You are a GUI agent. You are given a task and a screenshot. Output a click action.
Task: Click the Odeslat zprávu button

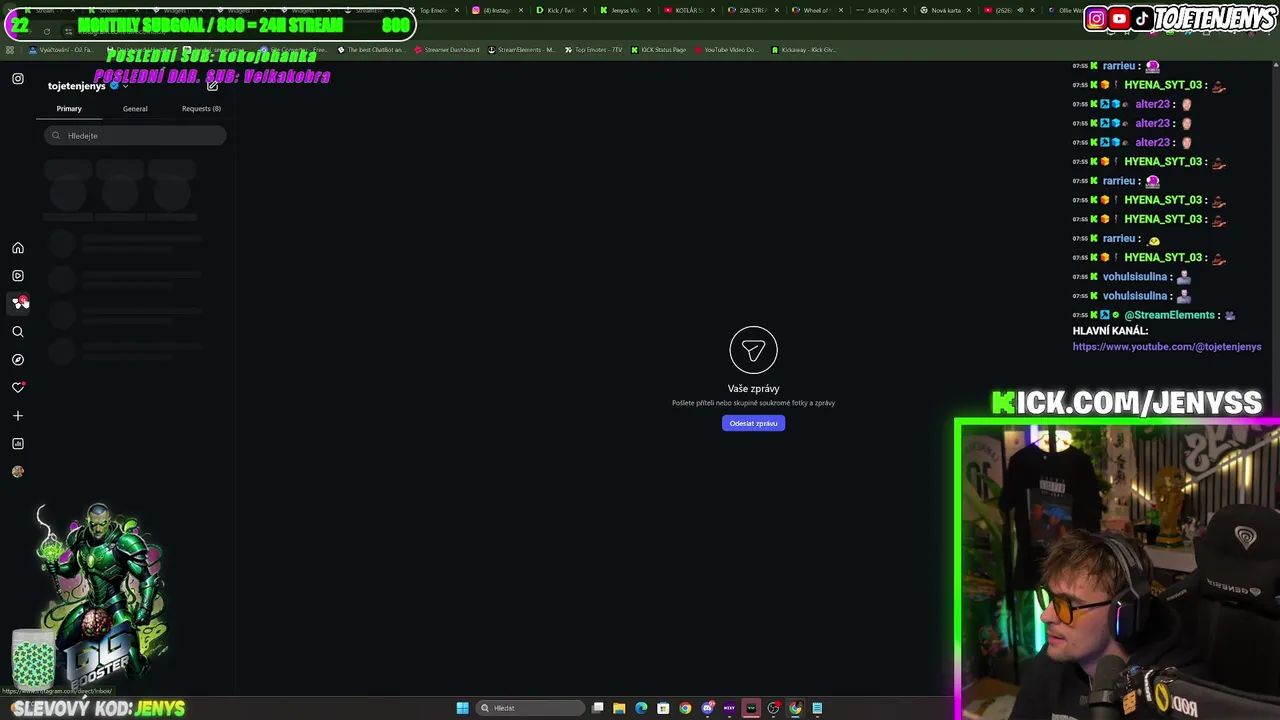(x=753, y=423)
